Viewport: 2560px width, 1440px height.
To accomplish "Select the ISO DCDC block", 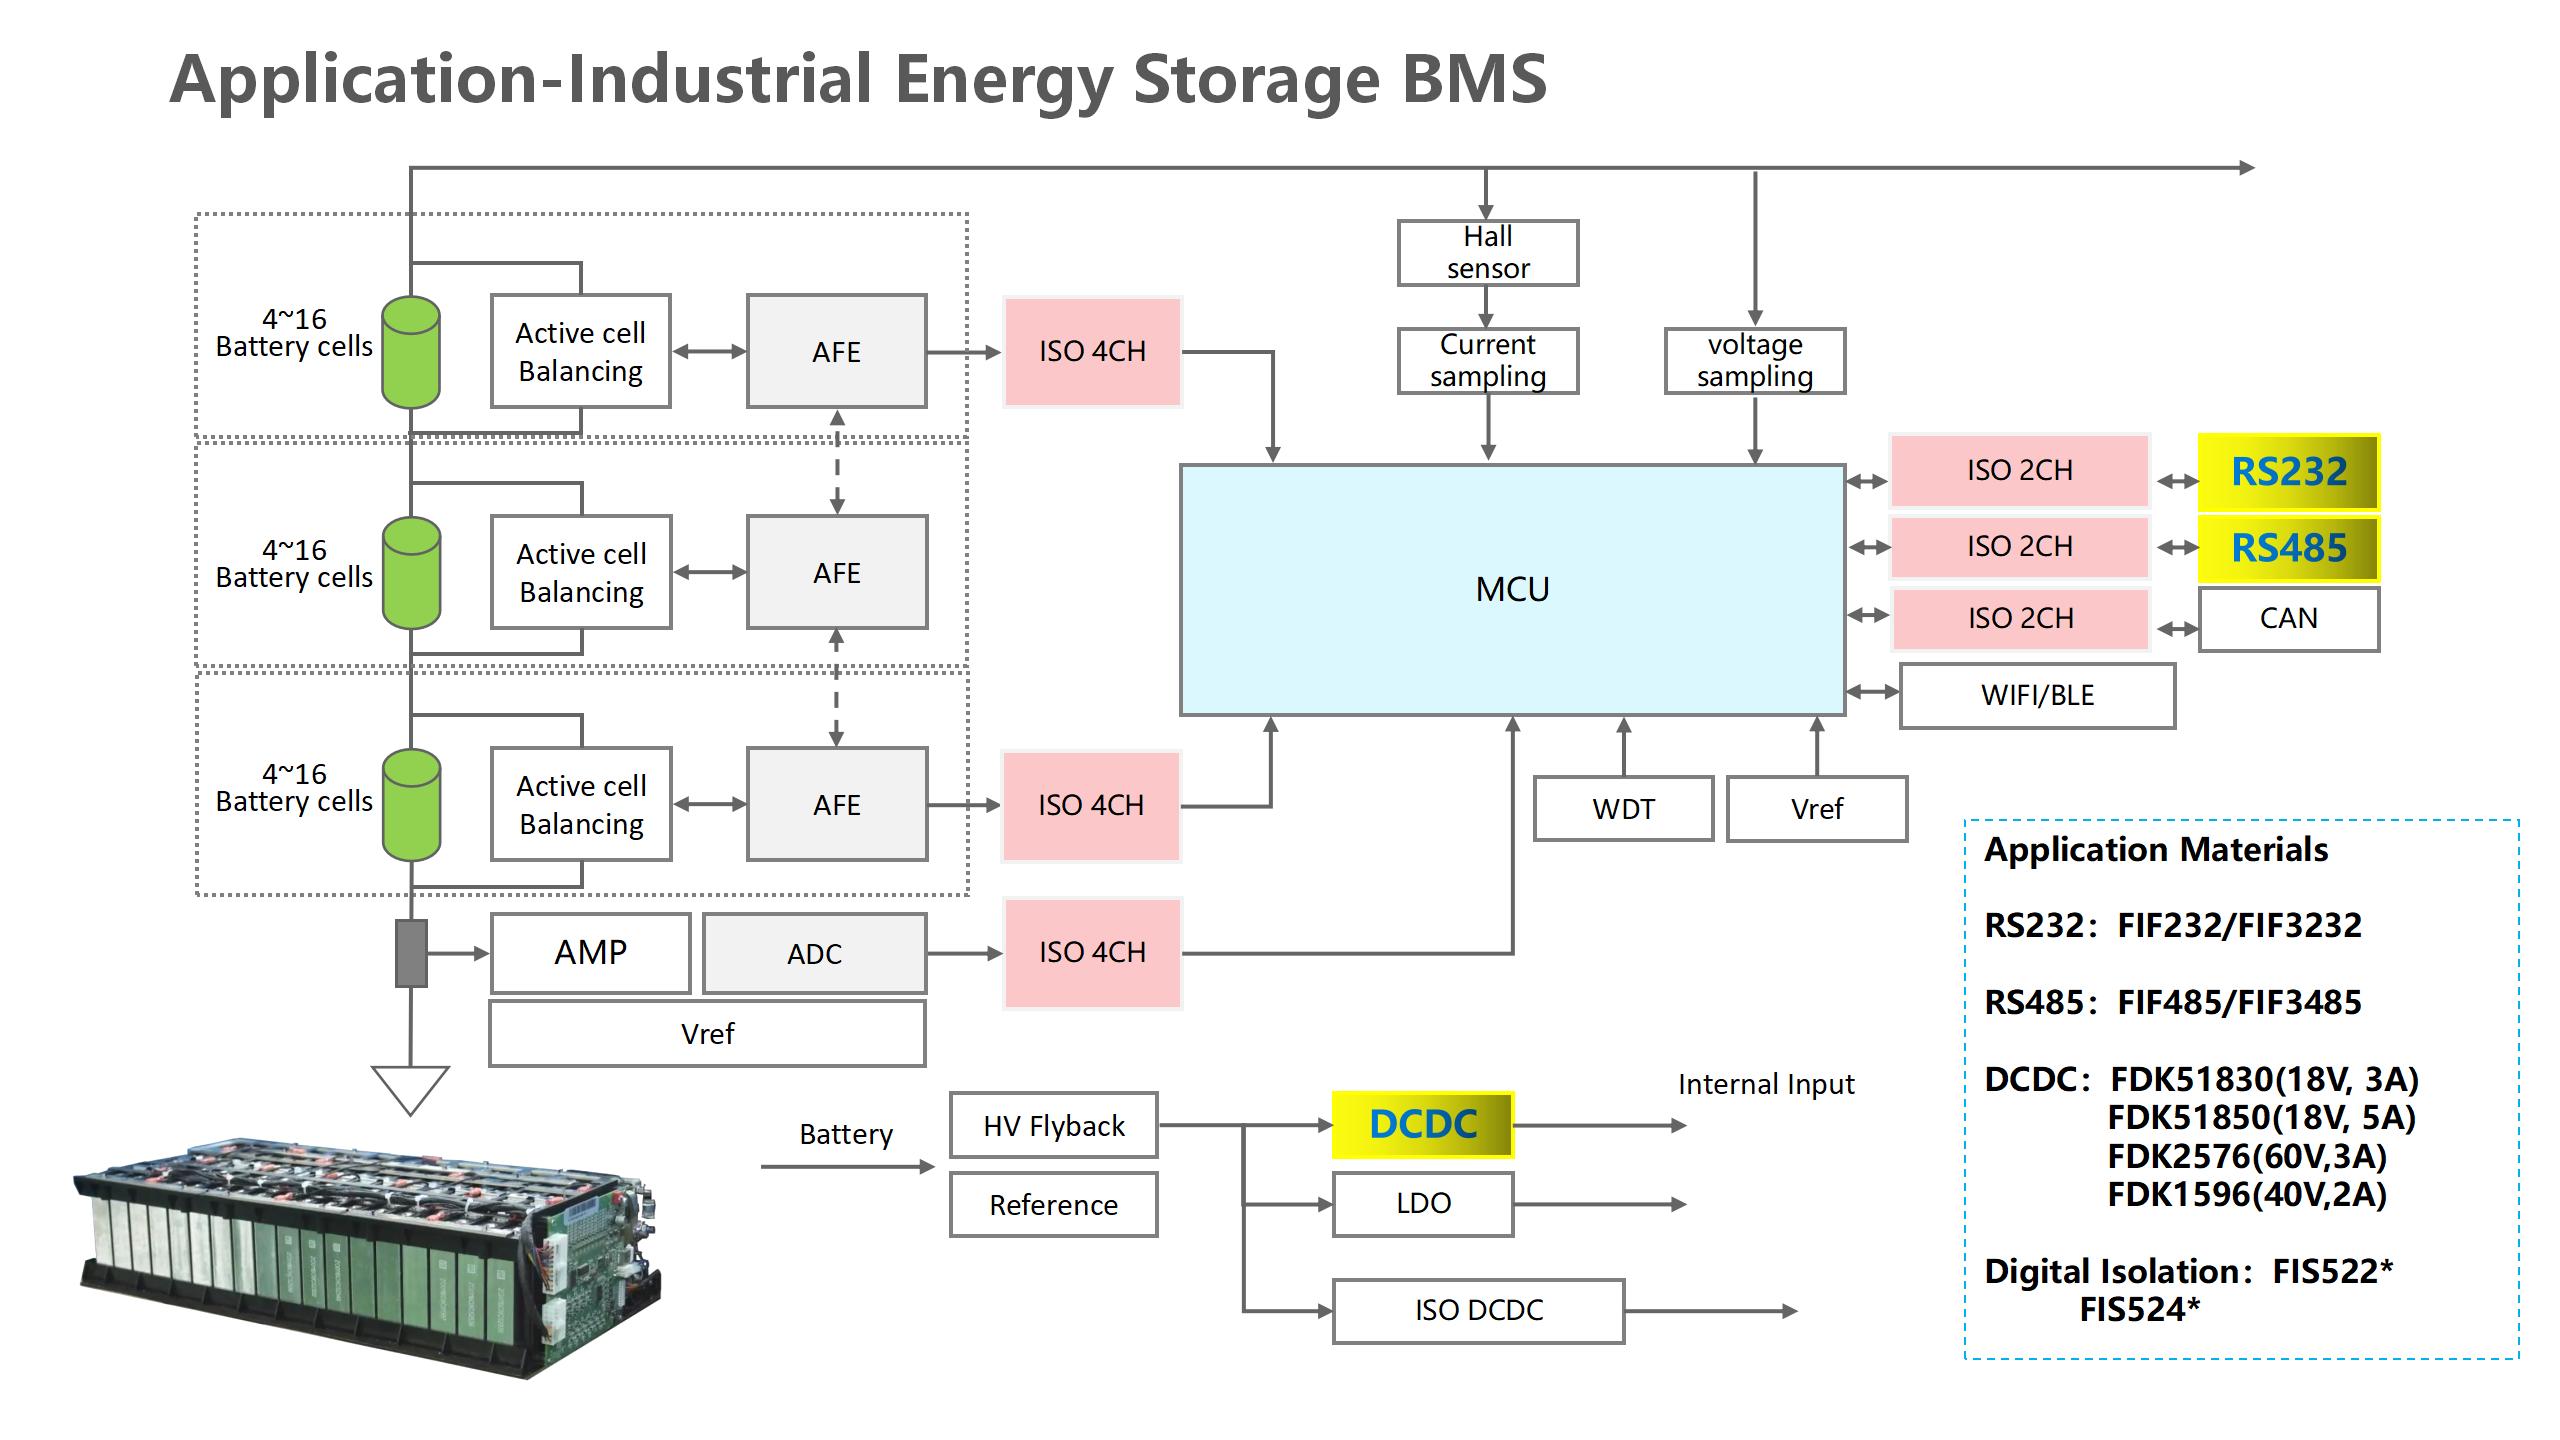I will [x=1478, y=1311].
